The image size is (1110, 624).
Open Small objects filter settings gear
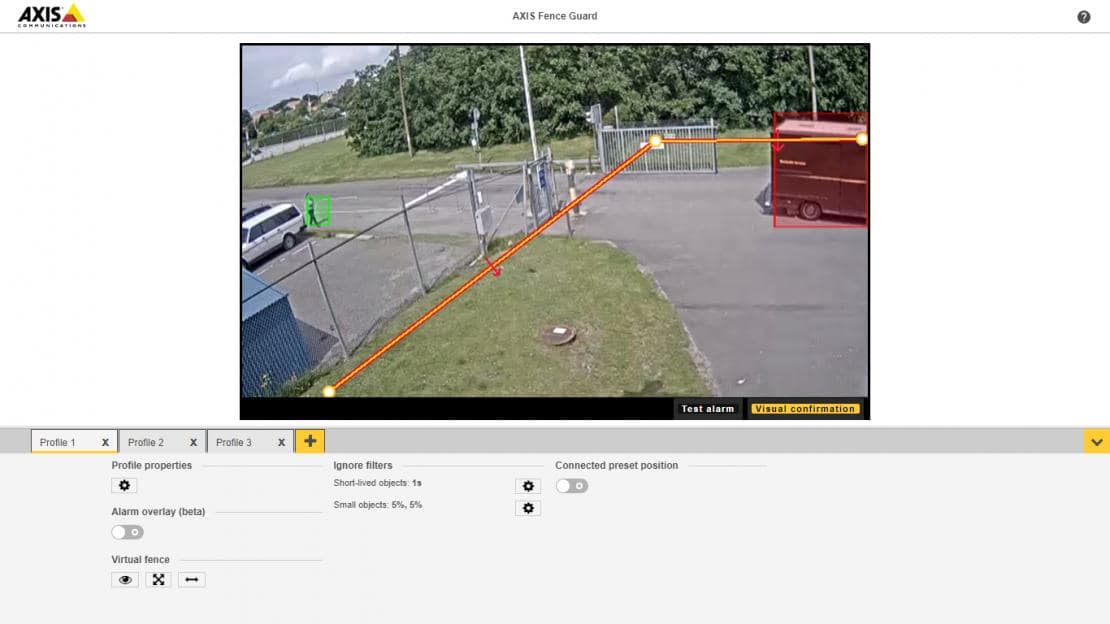[528, 508]
